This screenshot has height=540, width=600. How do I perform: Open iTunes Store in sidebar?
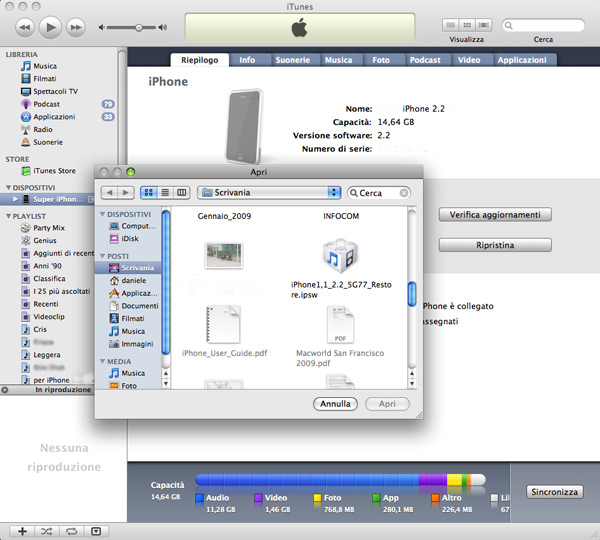[x=54, y=171]
